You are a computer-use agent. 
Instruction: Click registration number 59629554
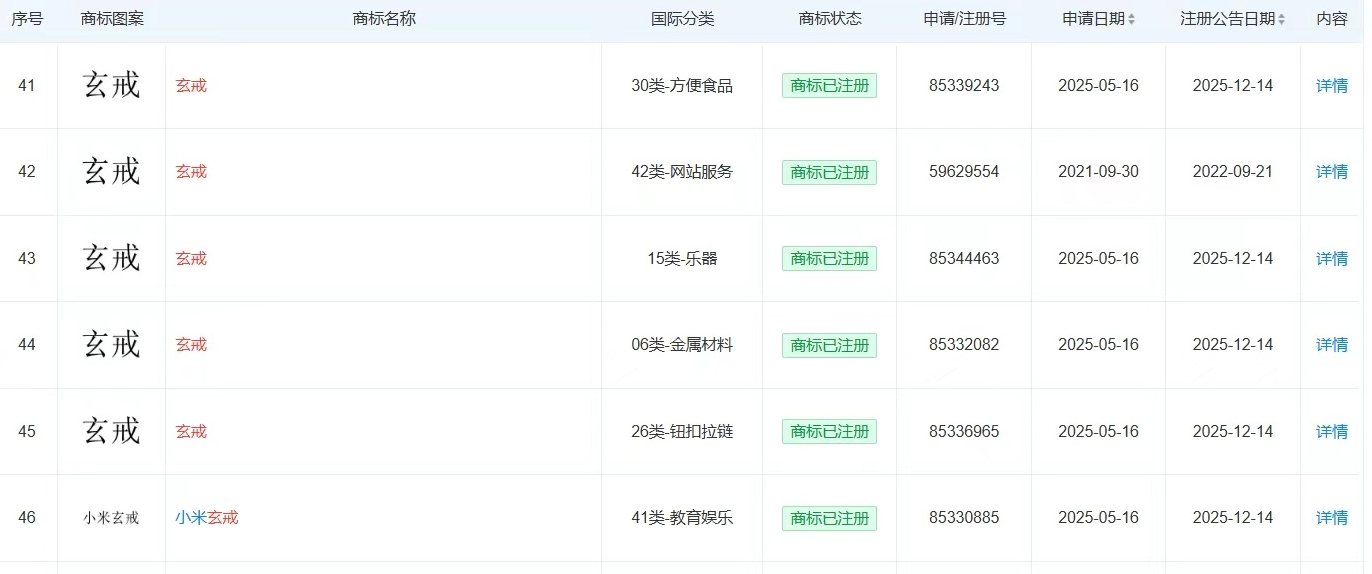964,172
